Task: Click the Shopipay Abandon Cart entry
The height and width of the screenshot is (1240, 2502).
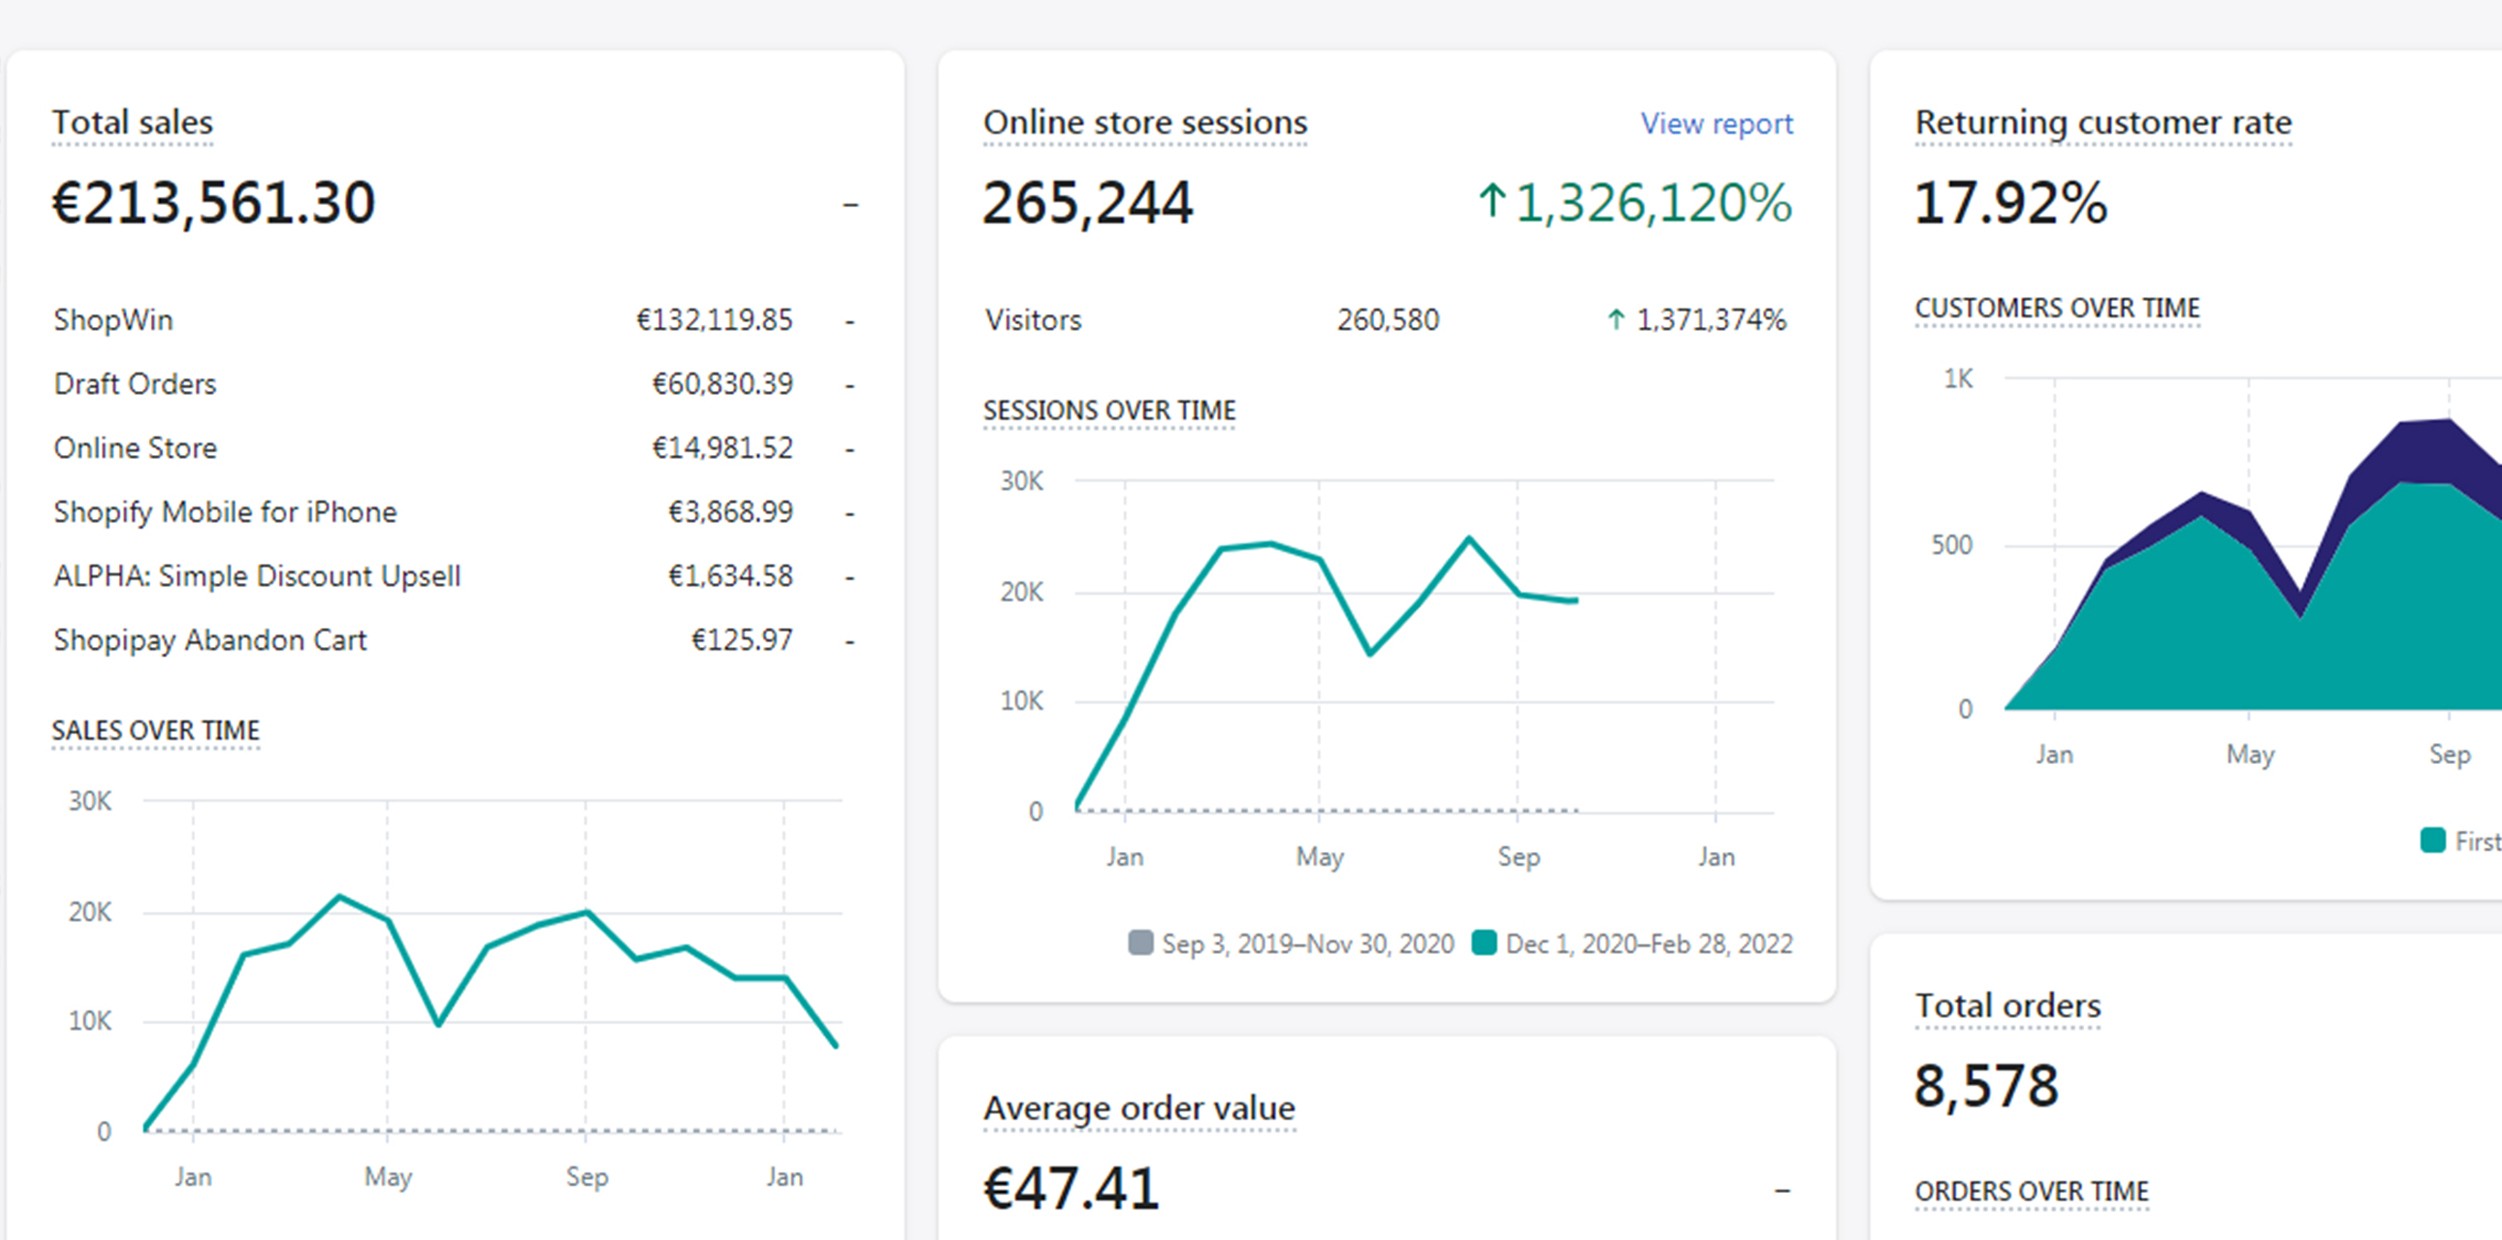Action: coord(209,639)
